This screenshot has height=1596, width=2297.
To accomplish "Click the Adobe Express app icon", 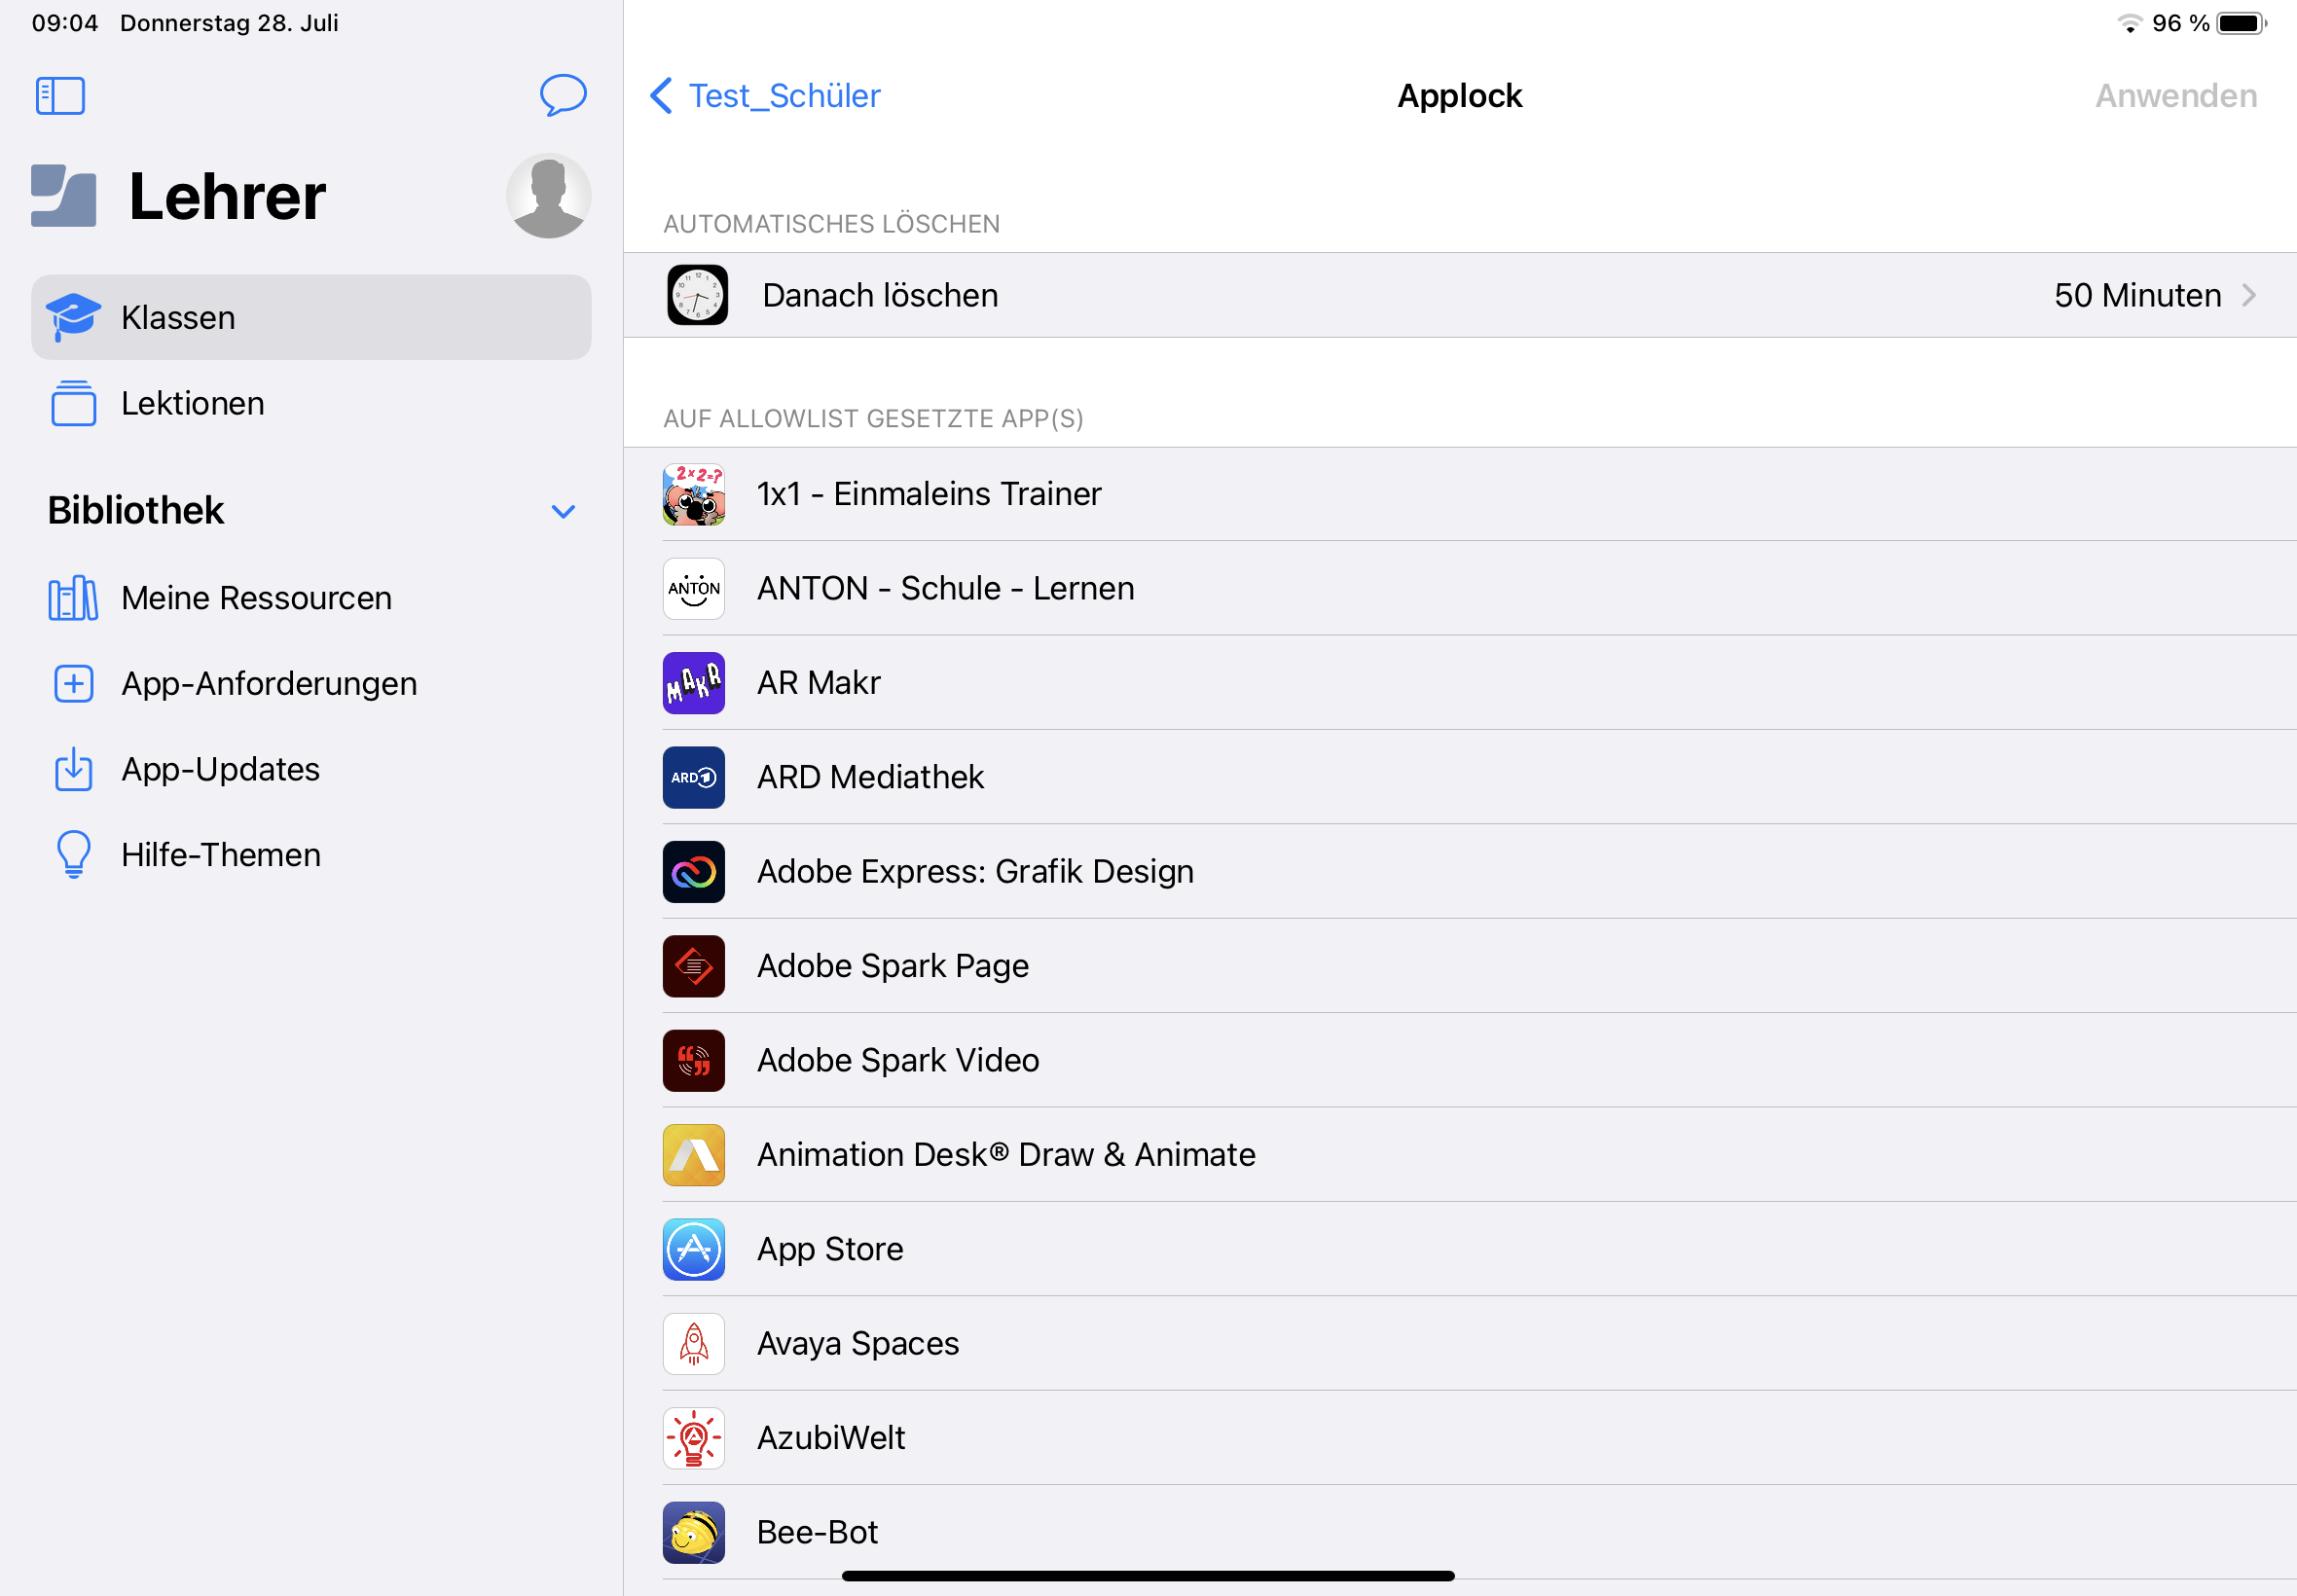I will click(x=693, y=872).
